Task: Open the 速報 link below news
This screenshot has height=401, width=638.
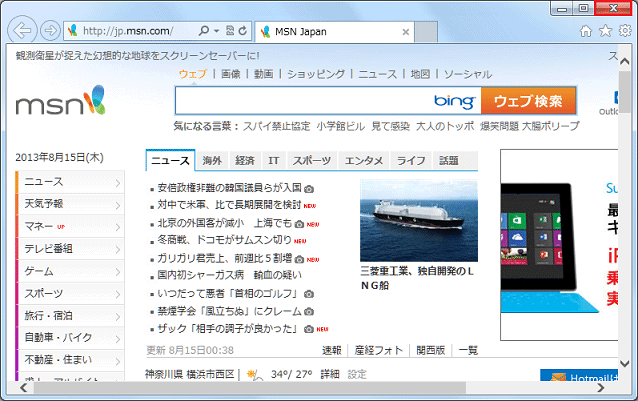Action: point(332,350)
